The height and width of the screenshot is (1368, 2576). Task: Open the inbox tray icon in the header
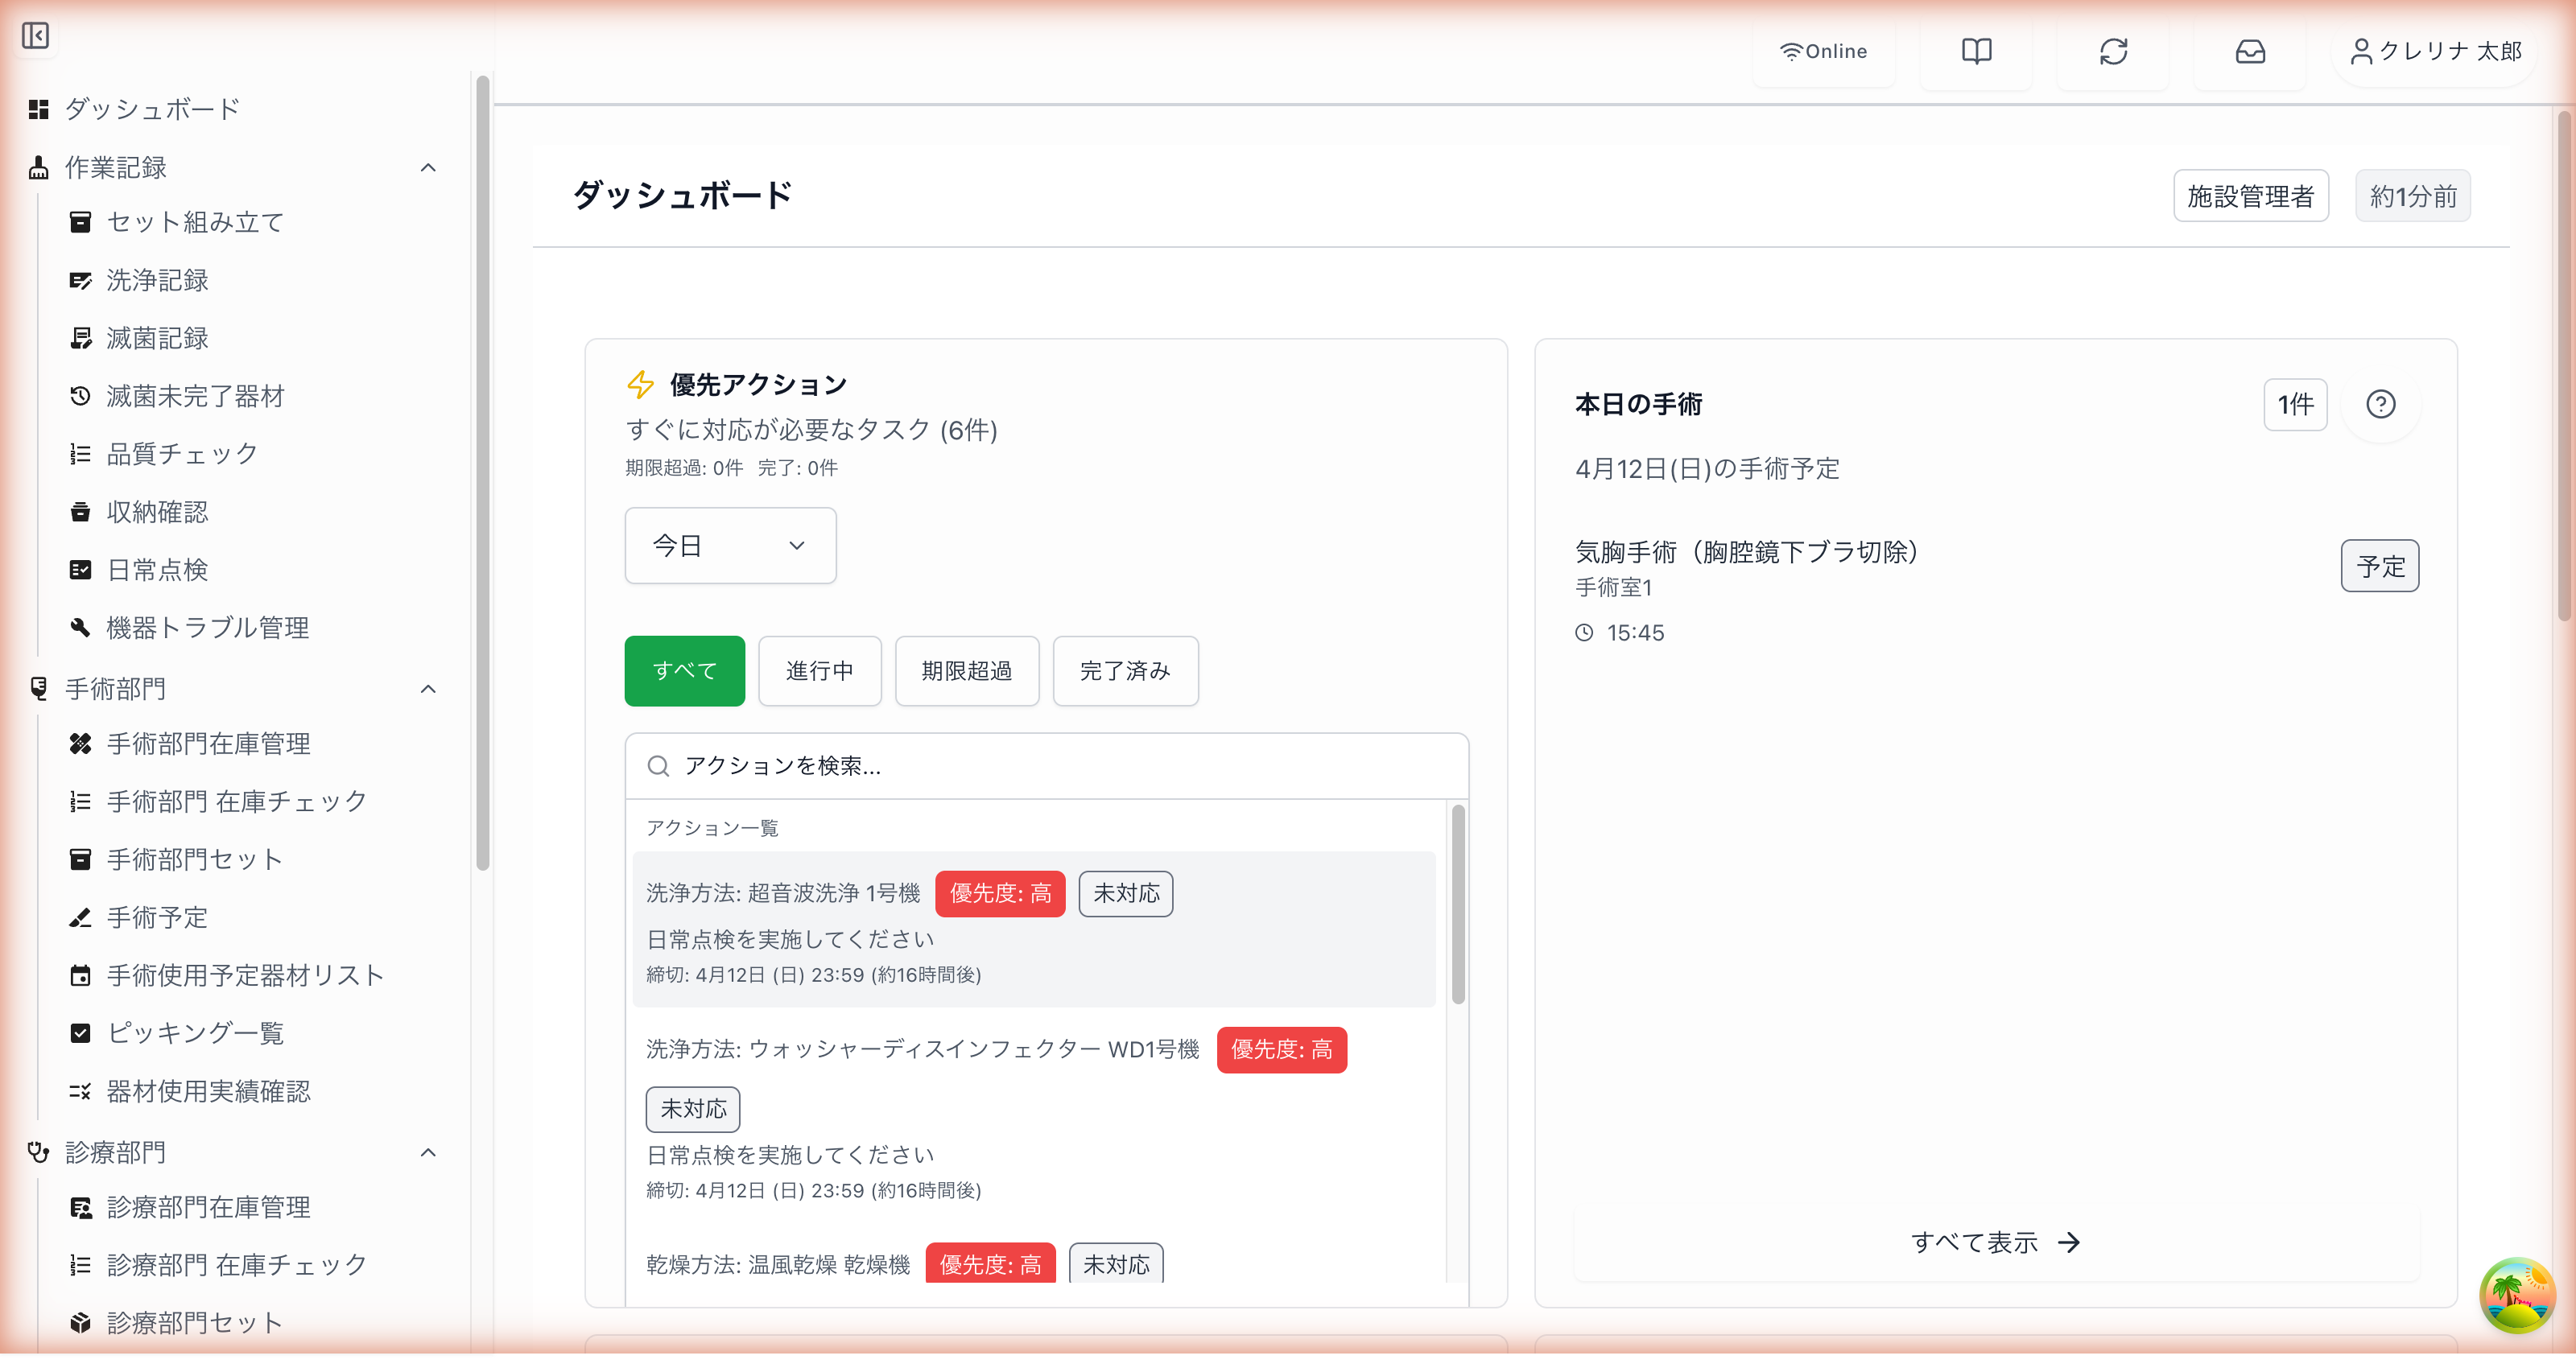(x=2250, y=51)
